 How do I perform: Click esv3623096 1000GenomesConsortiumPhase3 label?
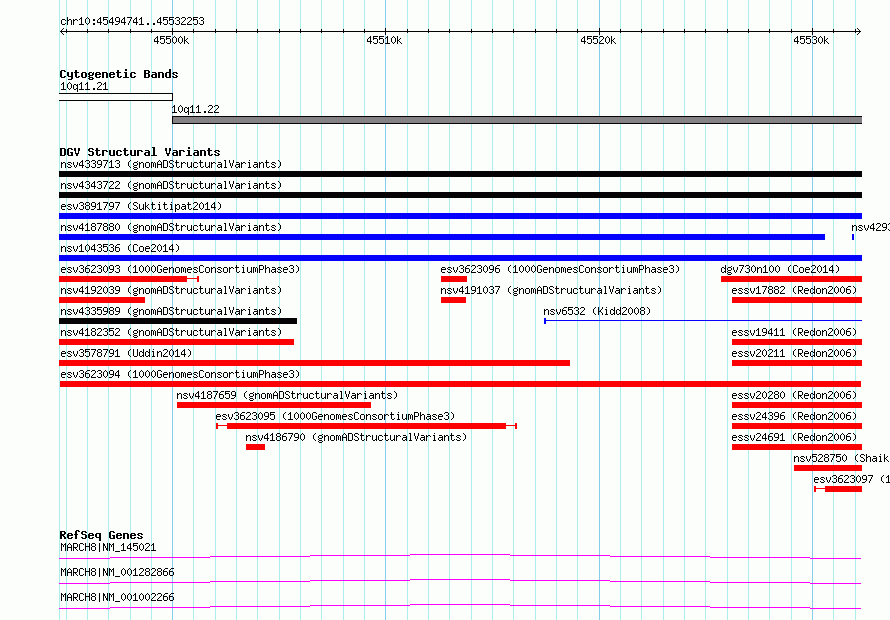click(560, 269)
